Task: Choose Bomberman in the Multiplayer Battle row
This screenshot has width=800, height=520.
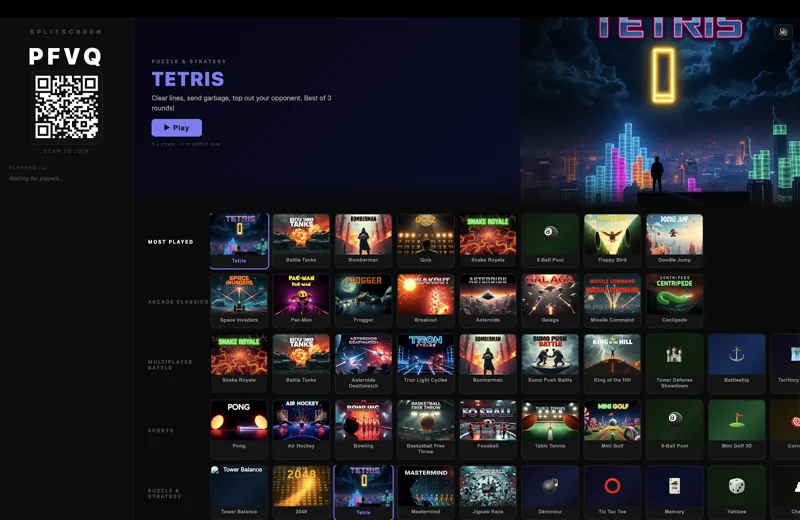Action: point(488,363)
